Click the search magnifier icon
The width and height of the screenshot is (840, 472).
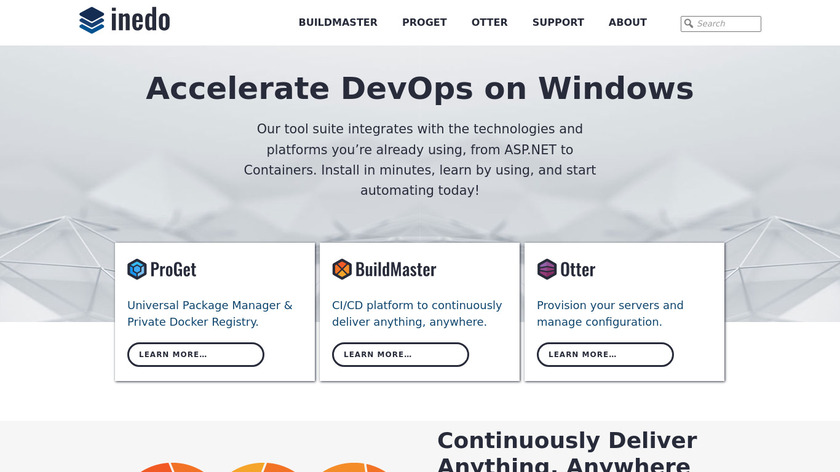point(688,24)
